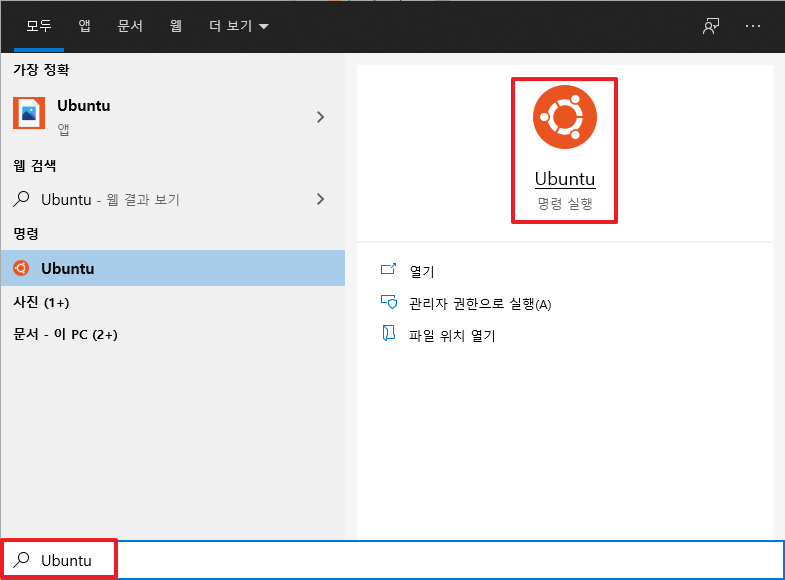This screenshot has height=580, width=785.
Task: Expand arrow beside Ubuntu web result
Action: [x=320, y=199]
